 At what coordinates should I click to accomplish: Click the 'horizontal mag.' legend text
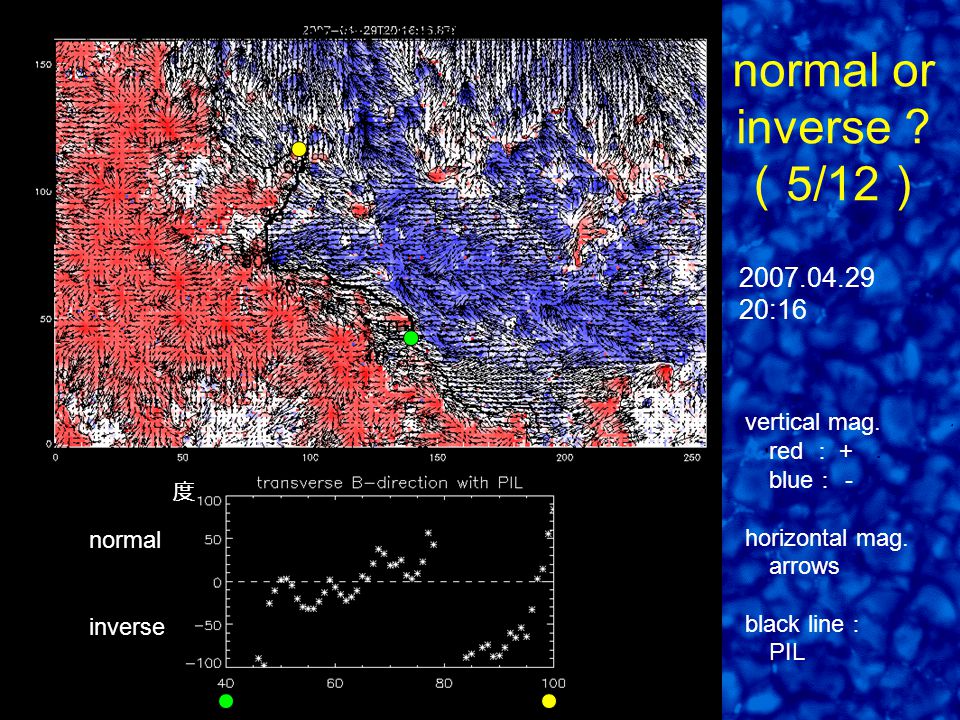[826, 538]
